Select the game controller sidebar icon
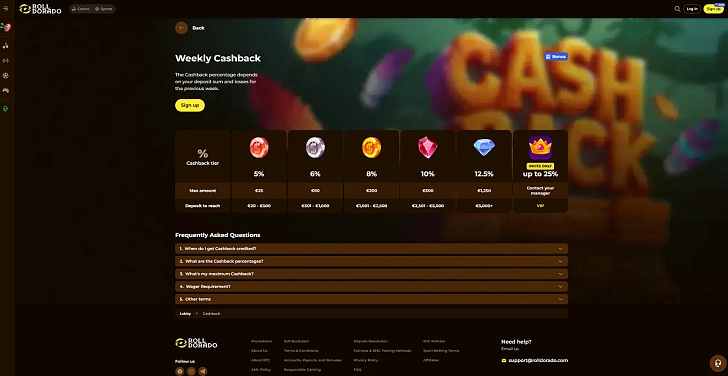 point(6,91)
